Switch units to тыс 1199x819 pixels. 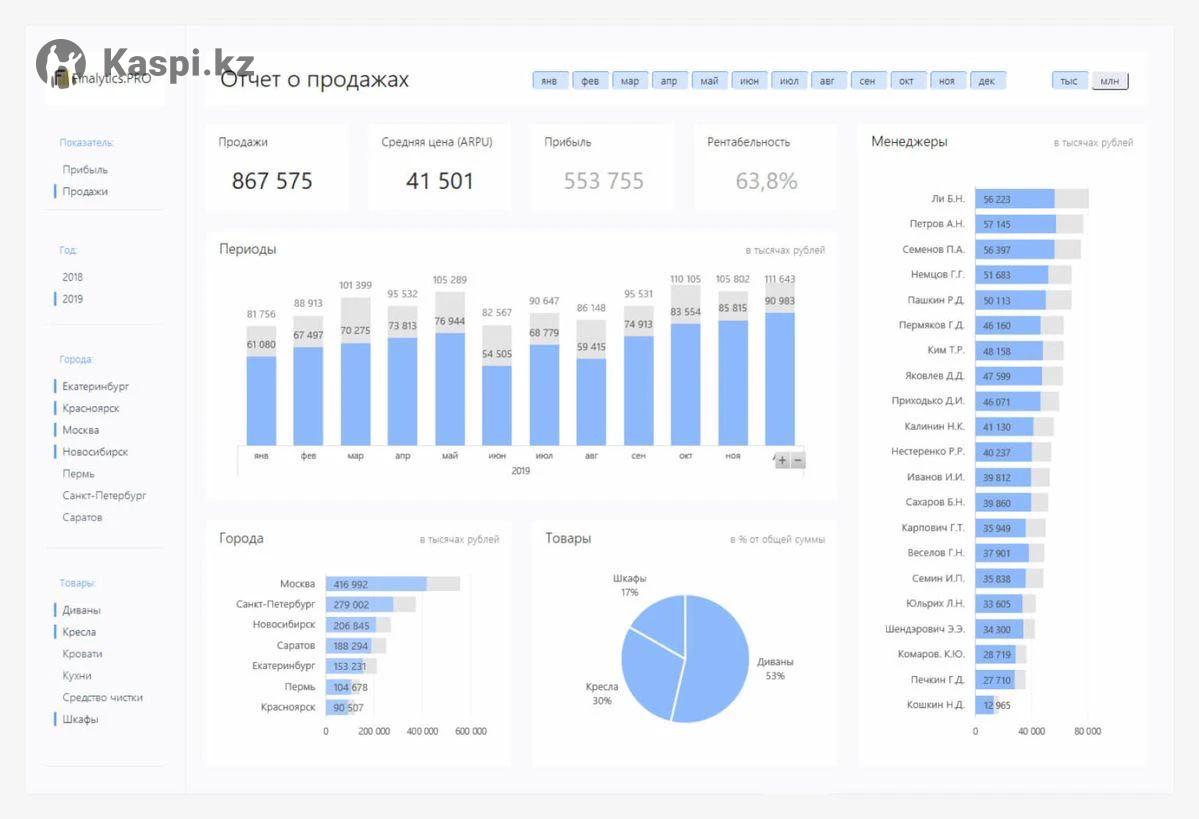click(1069, 81)
